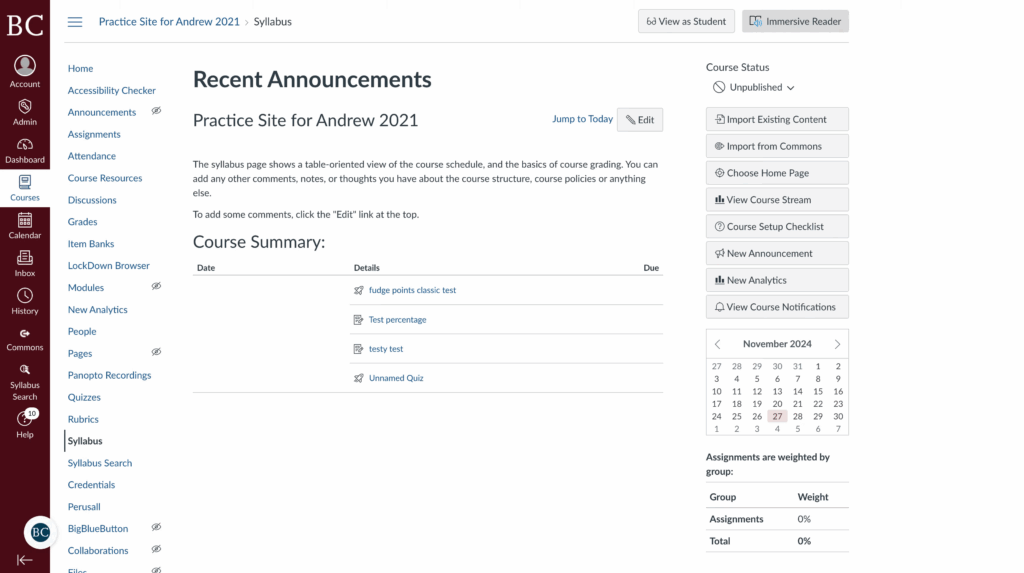Select November 15 in mini calendar

[818, 391]
